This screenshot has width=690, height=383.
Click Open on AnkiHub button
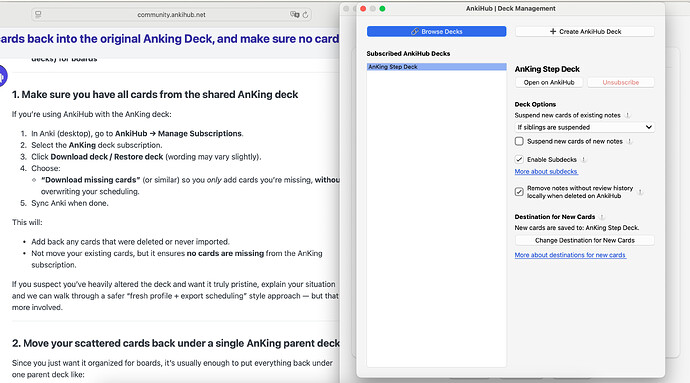click(549, 82)
